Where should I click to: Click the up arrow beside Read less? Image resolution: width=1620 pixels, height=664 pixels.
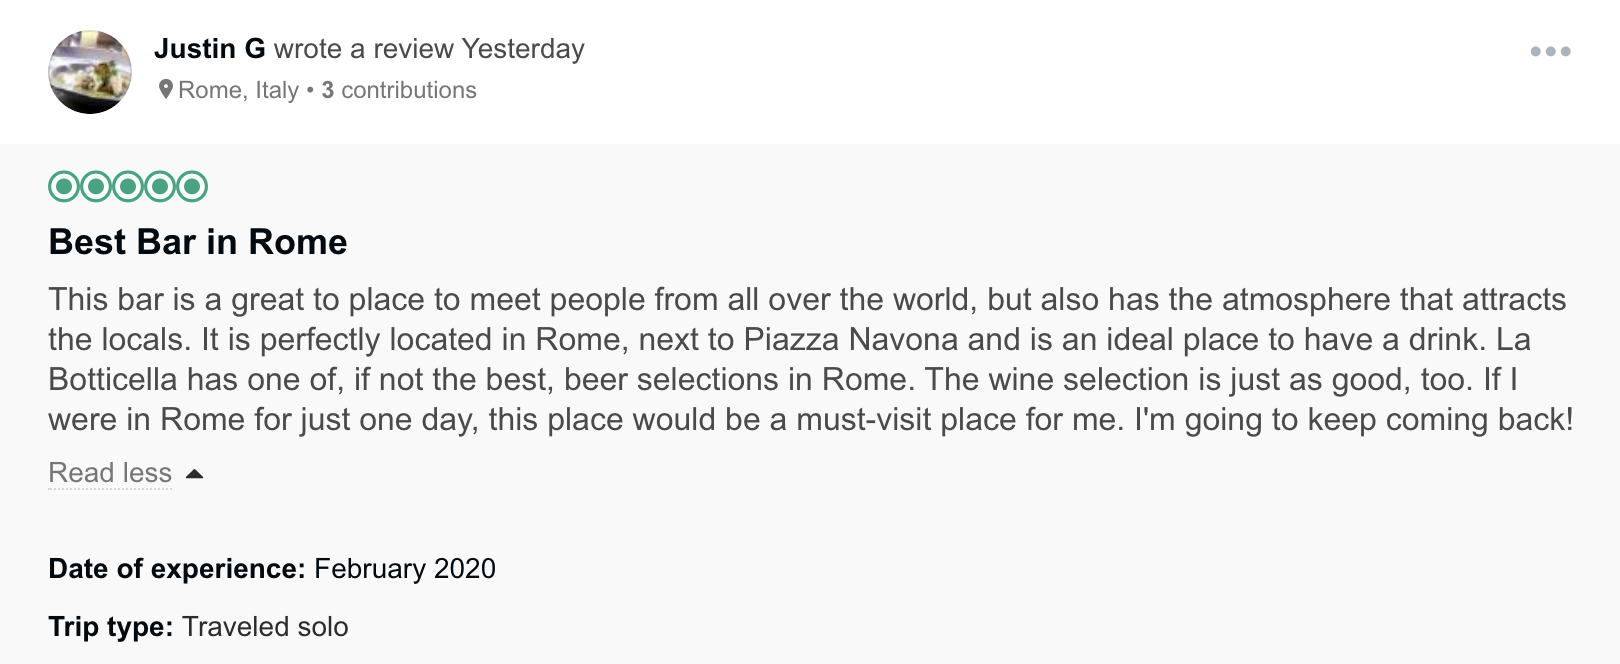[x=195, y=474]
